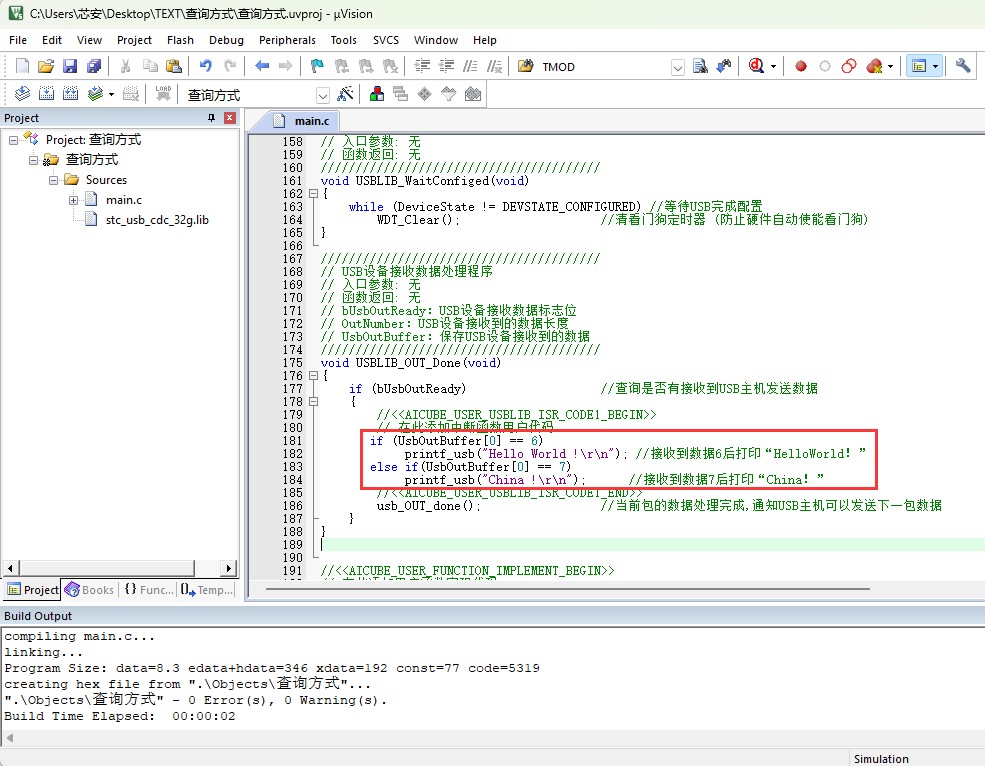Toggle Window layout button
Image resolution: width=985 pixels, height=766 pixels.
coord(919,66)
